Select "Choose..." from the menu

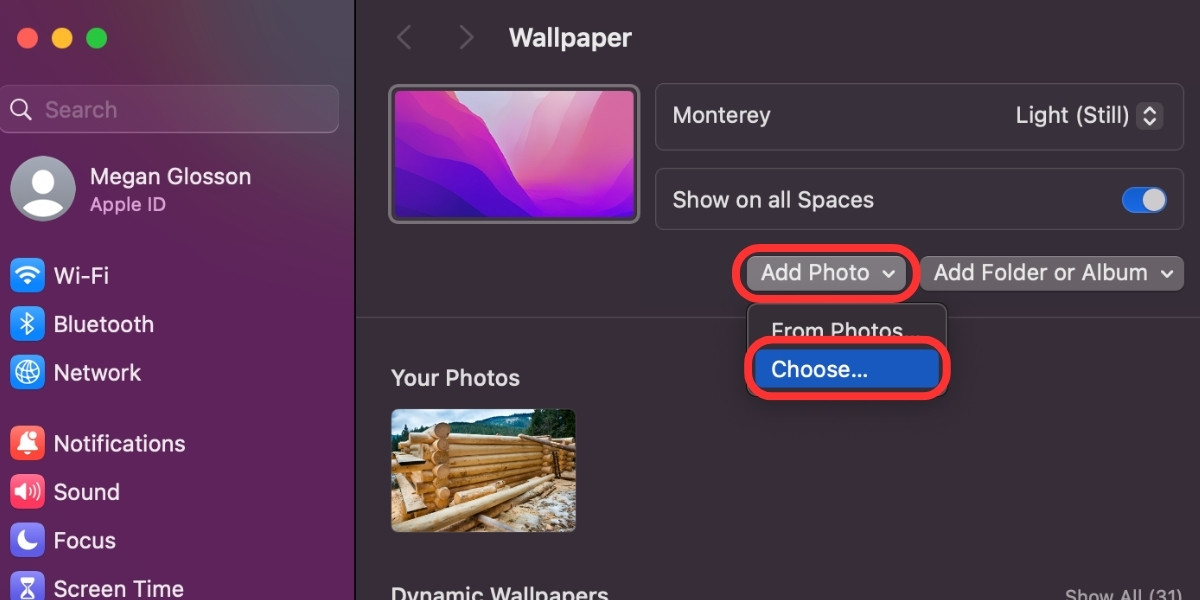click(x=845, y=368)
